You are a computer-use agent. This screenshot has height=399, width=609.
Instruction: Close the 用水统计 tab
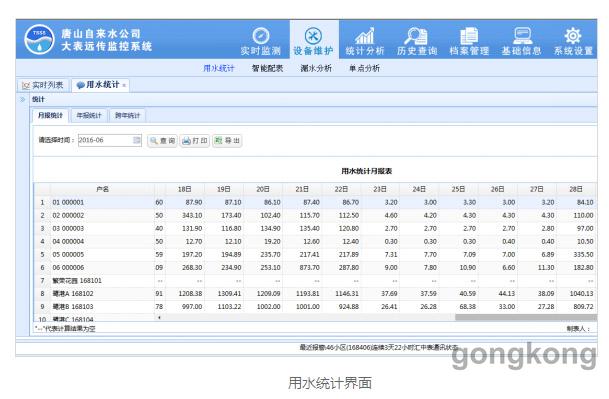click(x=124, y=85)
